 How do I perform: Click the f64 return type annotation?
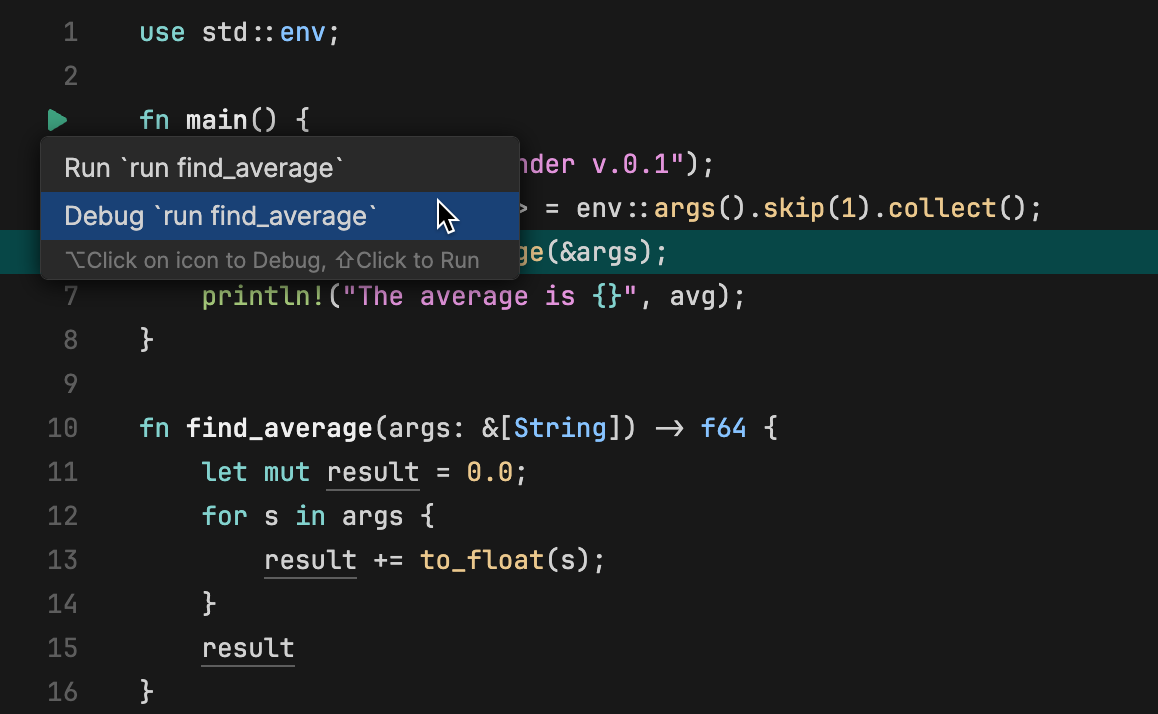[x=722, y=428]
